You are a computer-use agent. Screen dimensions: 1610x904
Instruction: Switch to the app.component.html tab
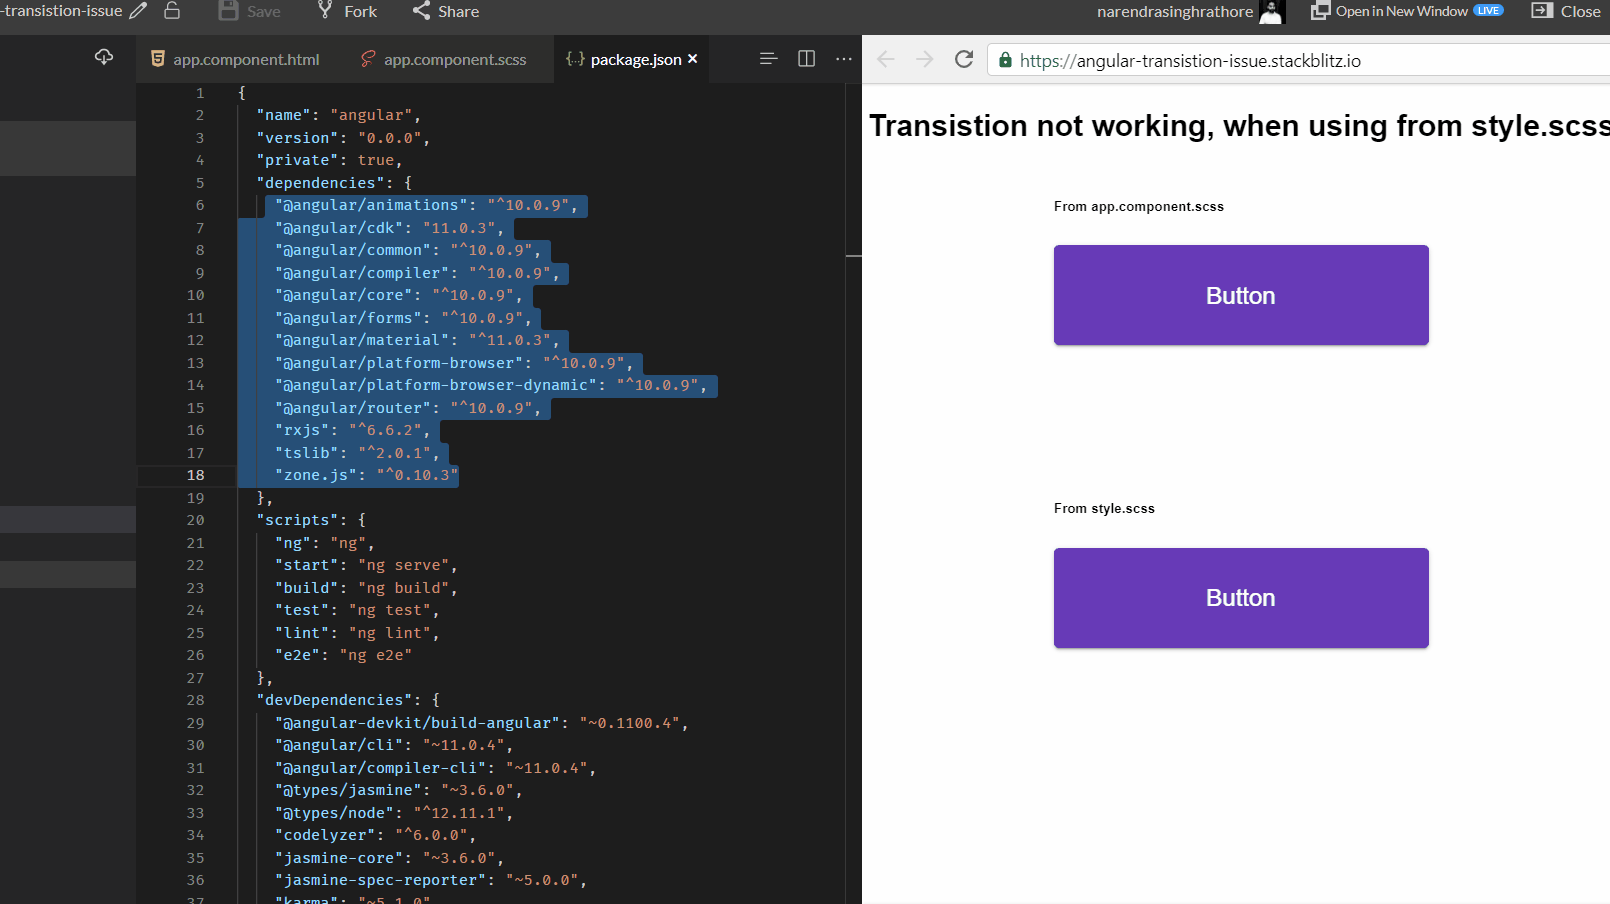(245, 59)
